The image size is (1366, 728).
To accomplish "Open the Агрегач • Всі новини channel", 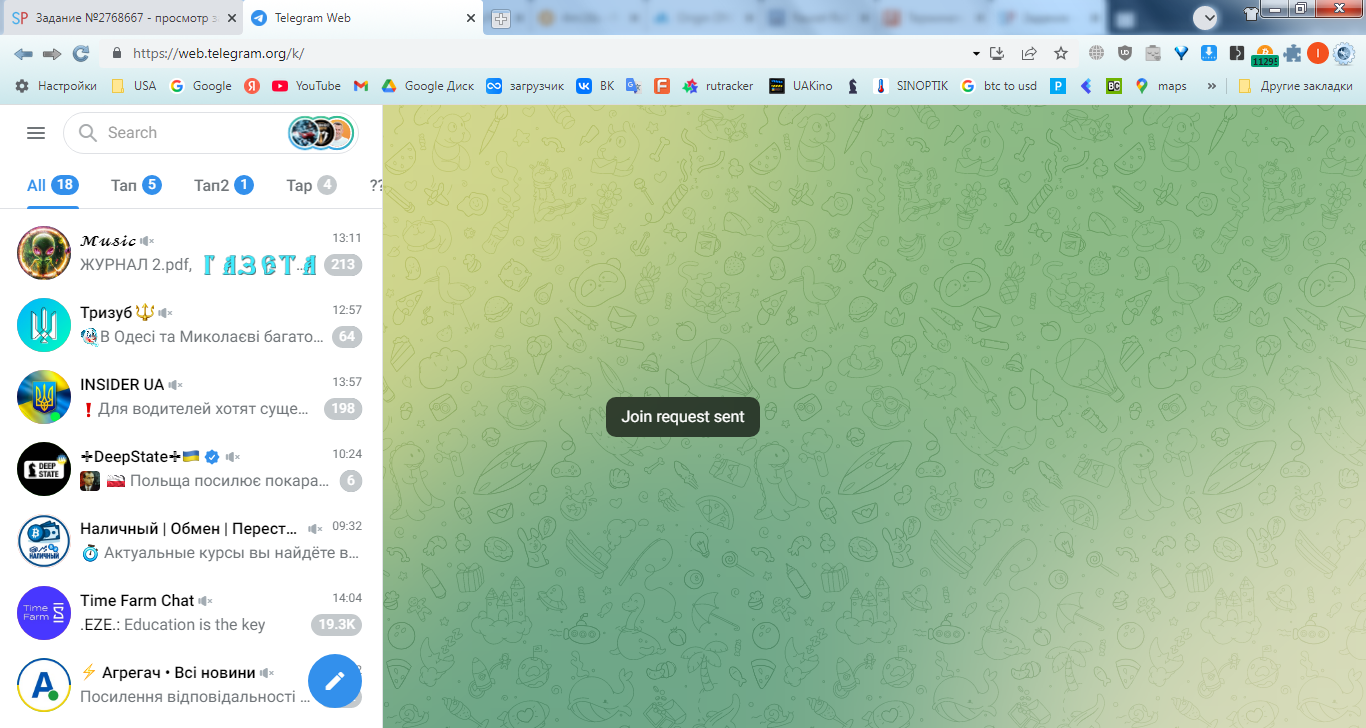I will (x=191, y=685).
